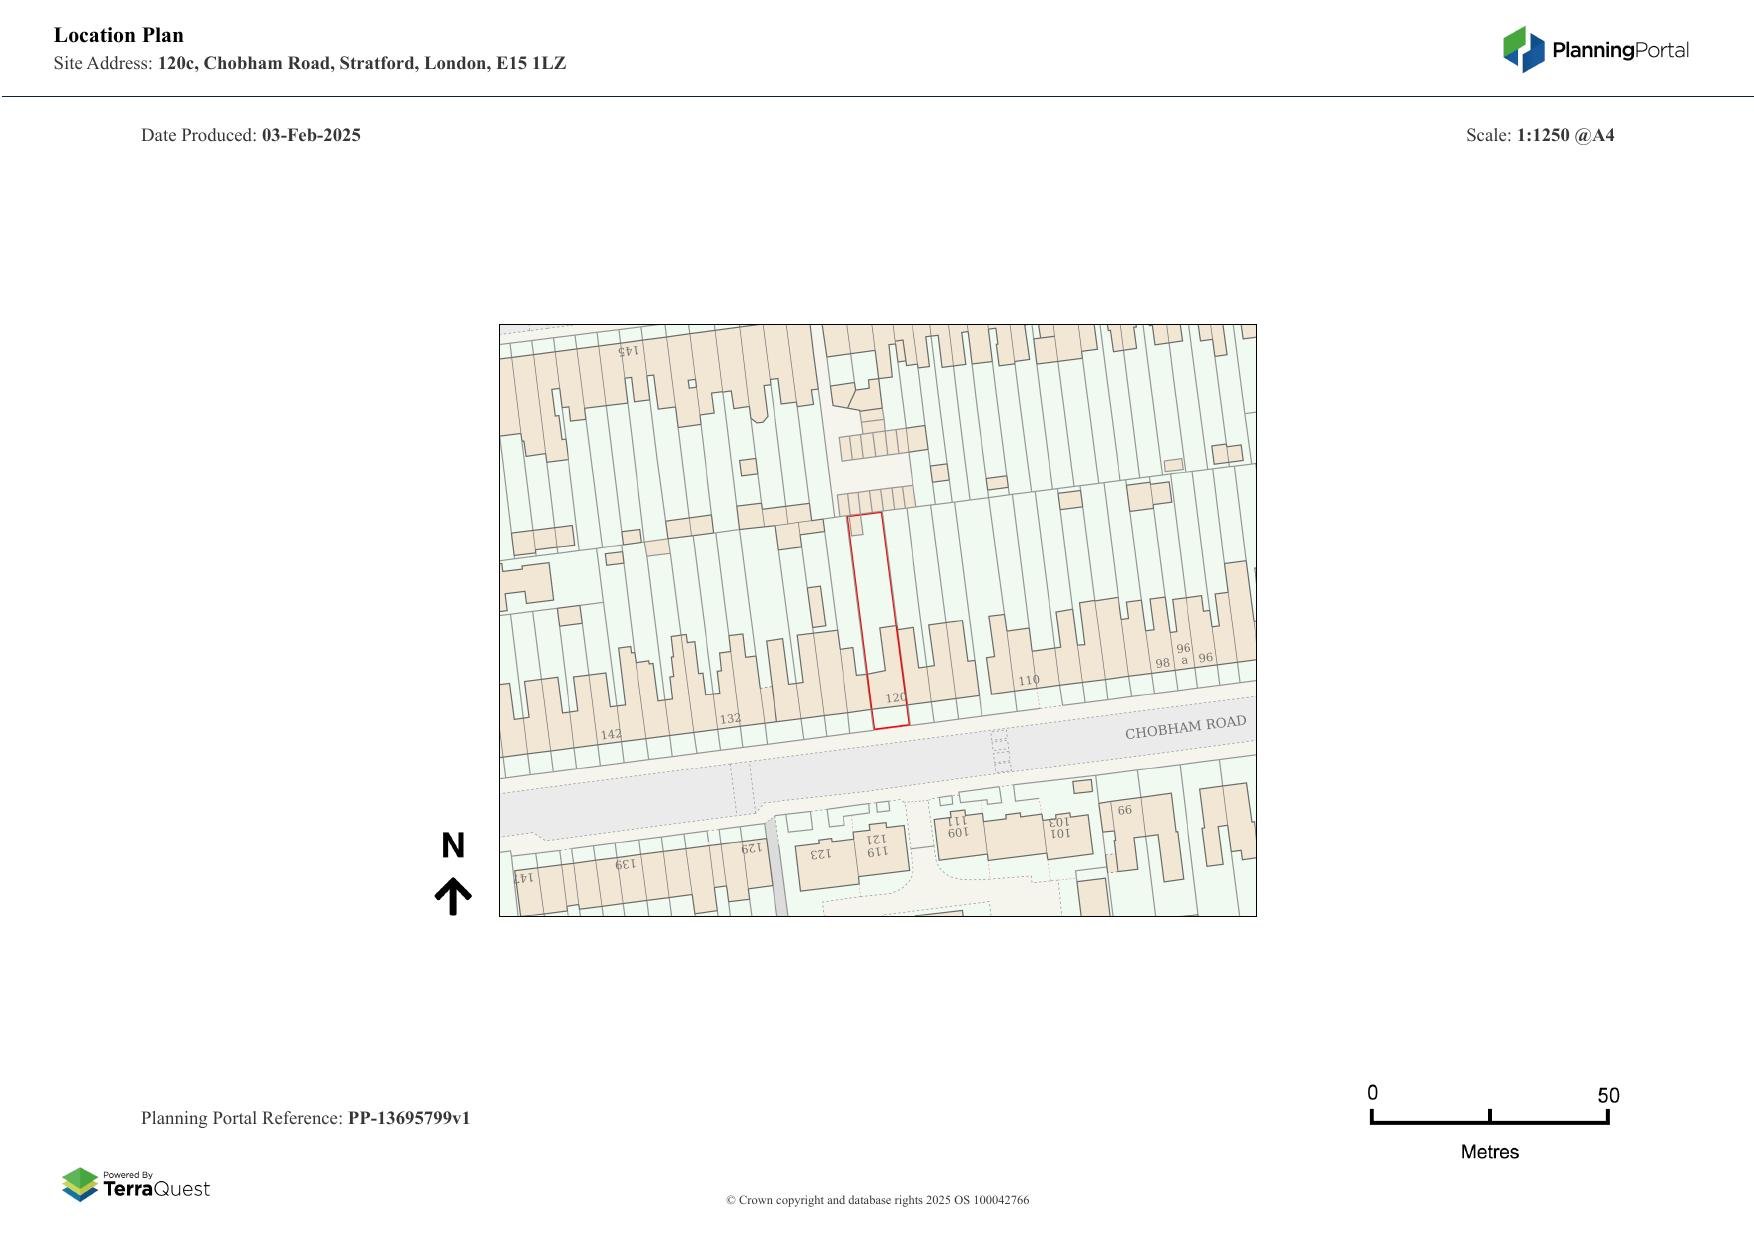
Task: Click the north arrow symbol
Action: pyautogui.click(x=453, y=896)
